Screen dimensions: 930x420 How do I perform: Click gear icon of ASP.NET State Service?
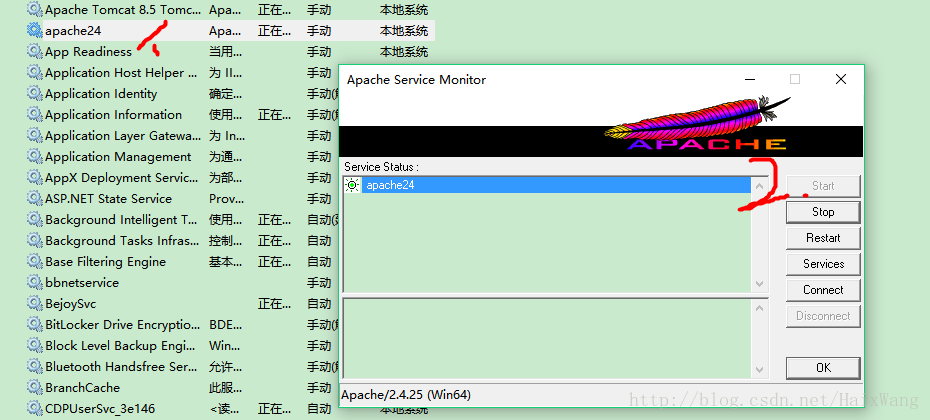(x=35, y=199)
